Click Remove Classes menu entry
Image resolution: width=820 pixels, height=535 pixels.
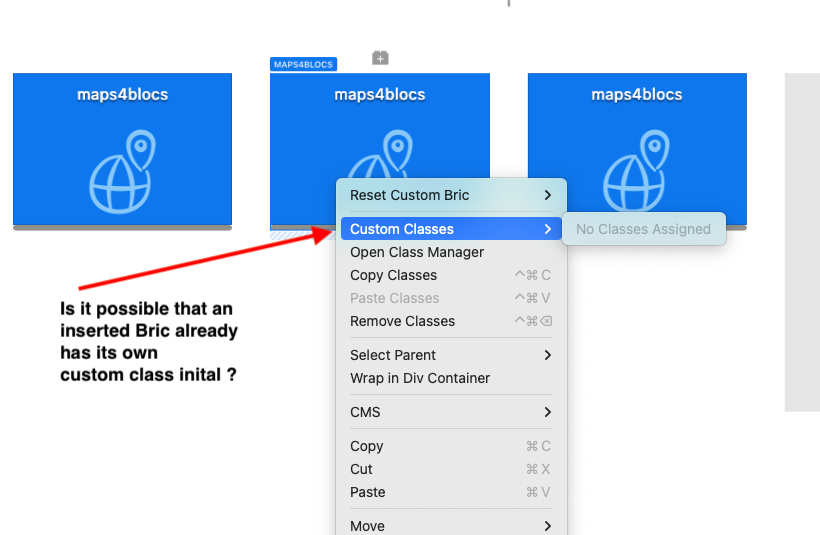[x=402, y=321]
